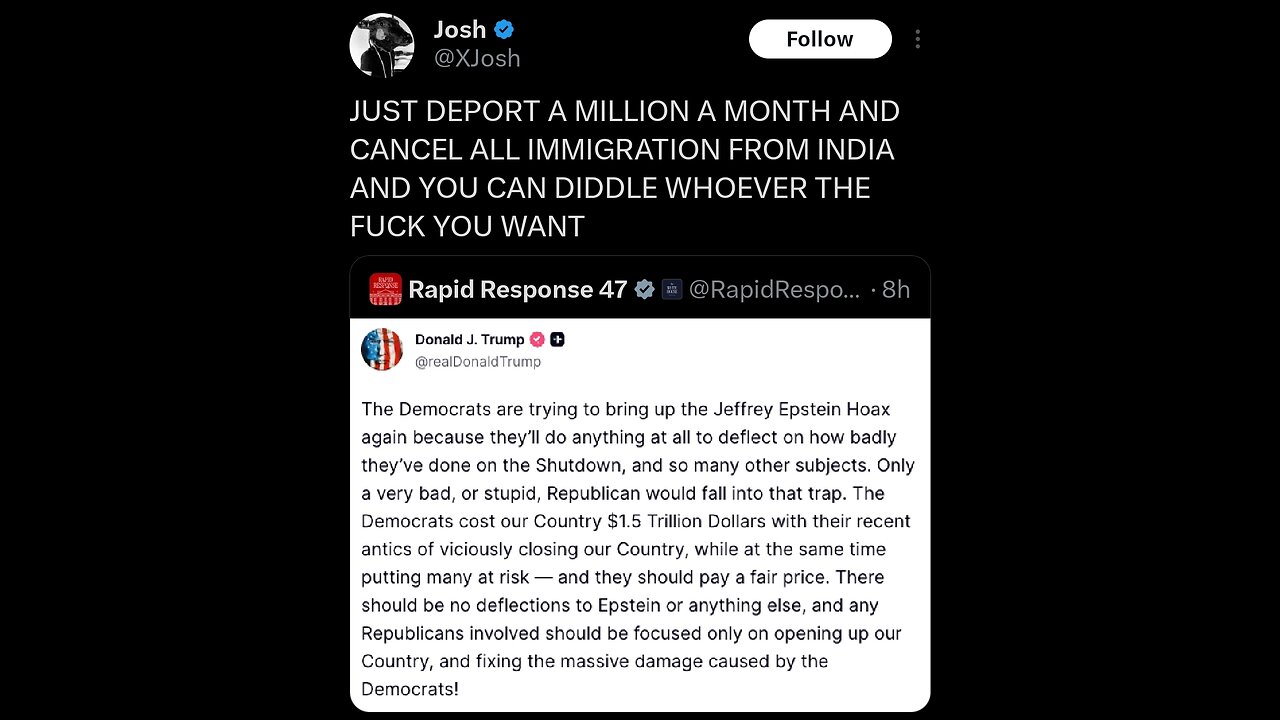Click the Josh display name
The height and width of the screenshot is (720, 1280).
pyautogui.click(x=459, y=30)
